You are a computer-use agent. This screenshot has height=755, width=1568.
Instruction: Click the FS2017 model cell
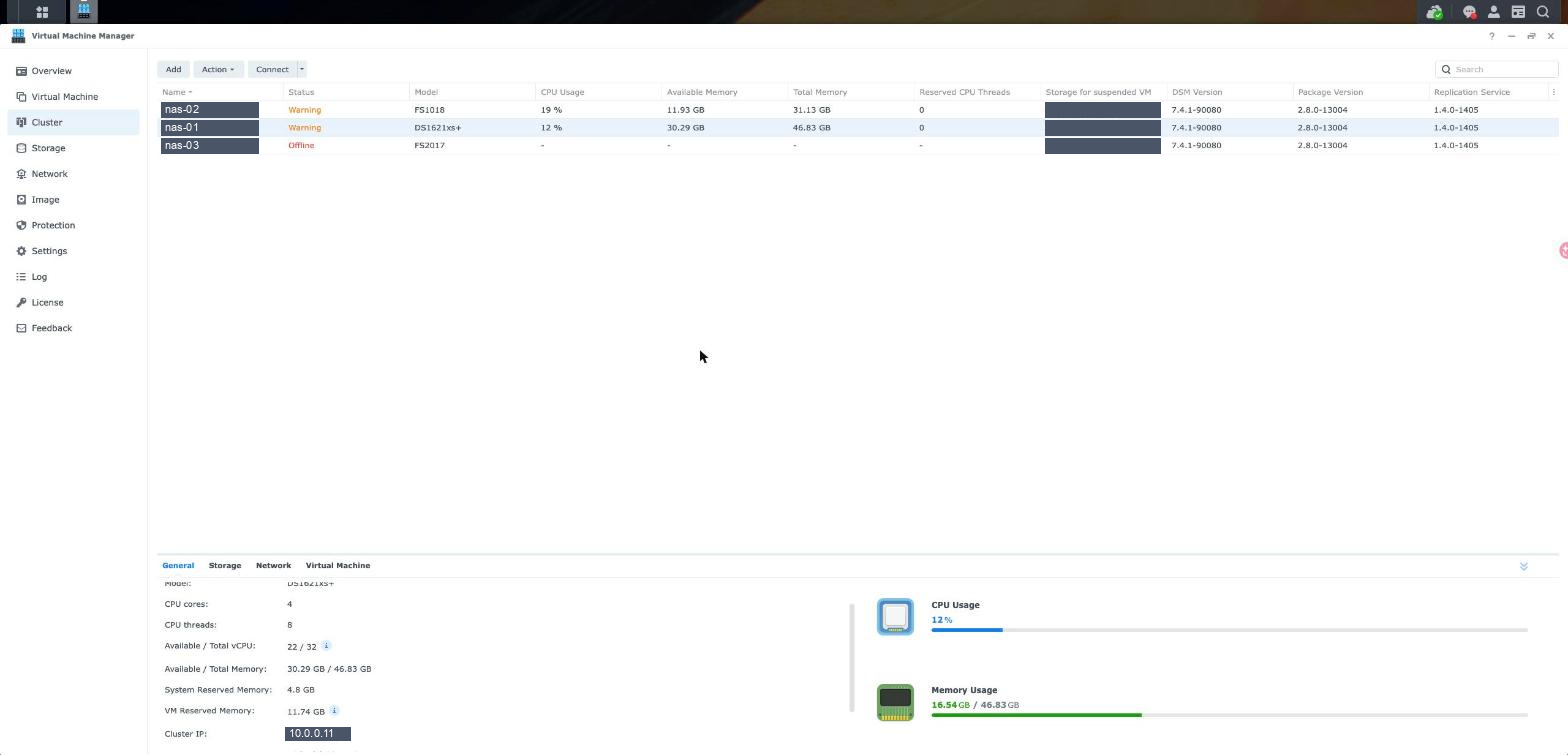[430, 146]
